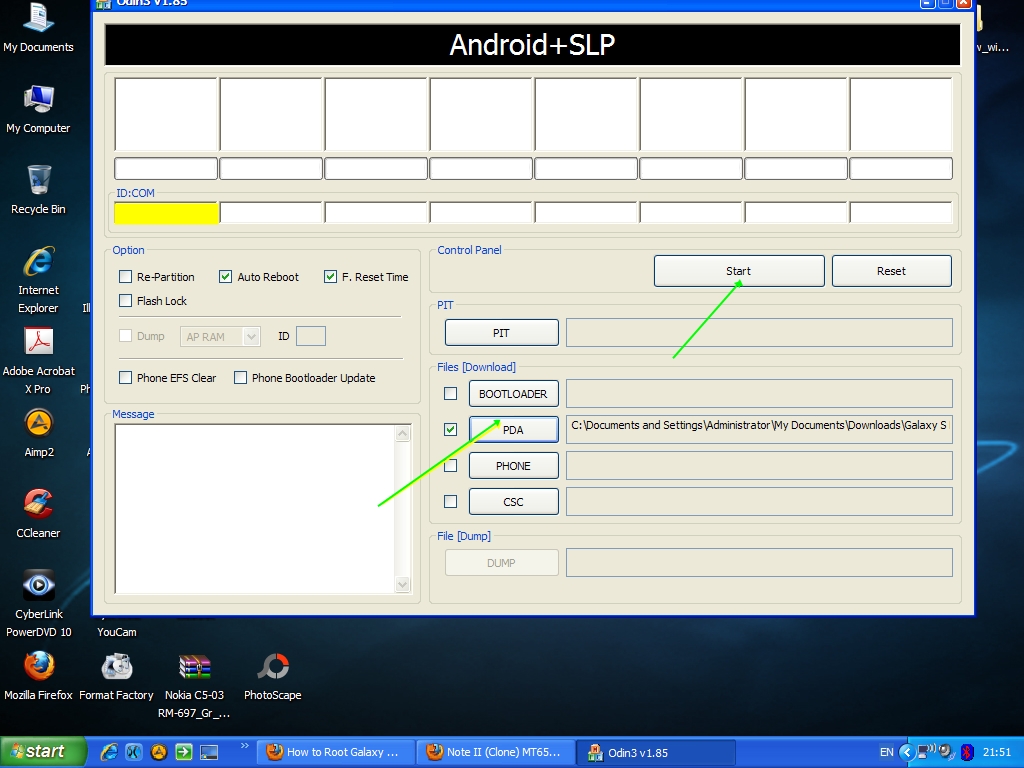The image size is (1024, 768).
Task: Click the CSC file path field
Action: [759, 502]
